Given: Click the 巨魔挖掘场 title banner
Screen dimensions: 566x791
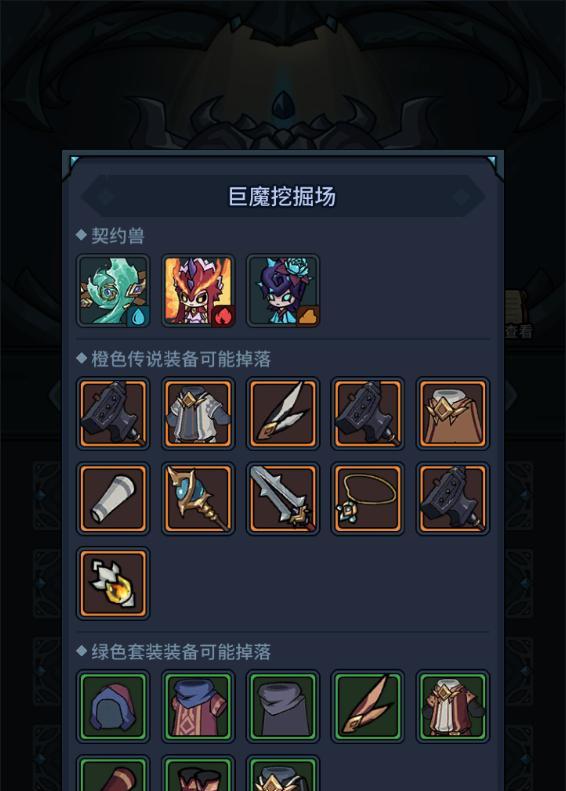Looking at the screenshot, I should (282, 196).
